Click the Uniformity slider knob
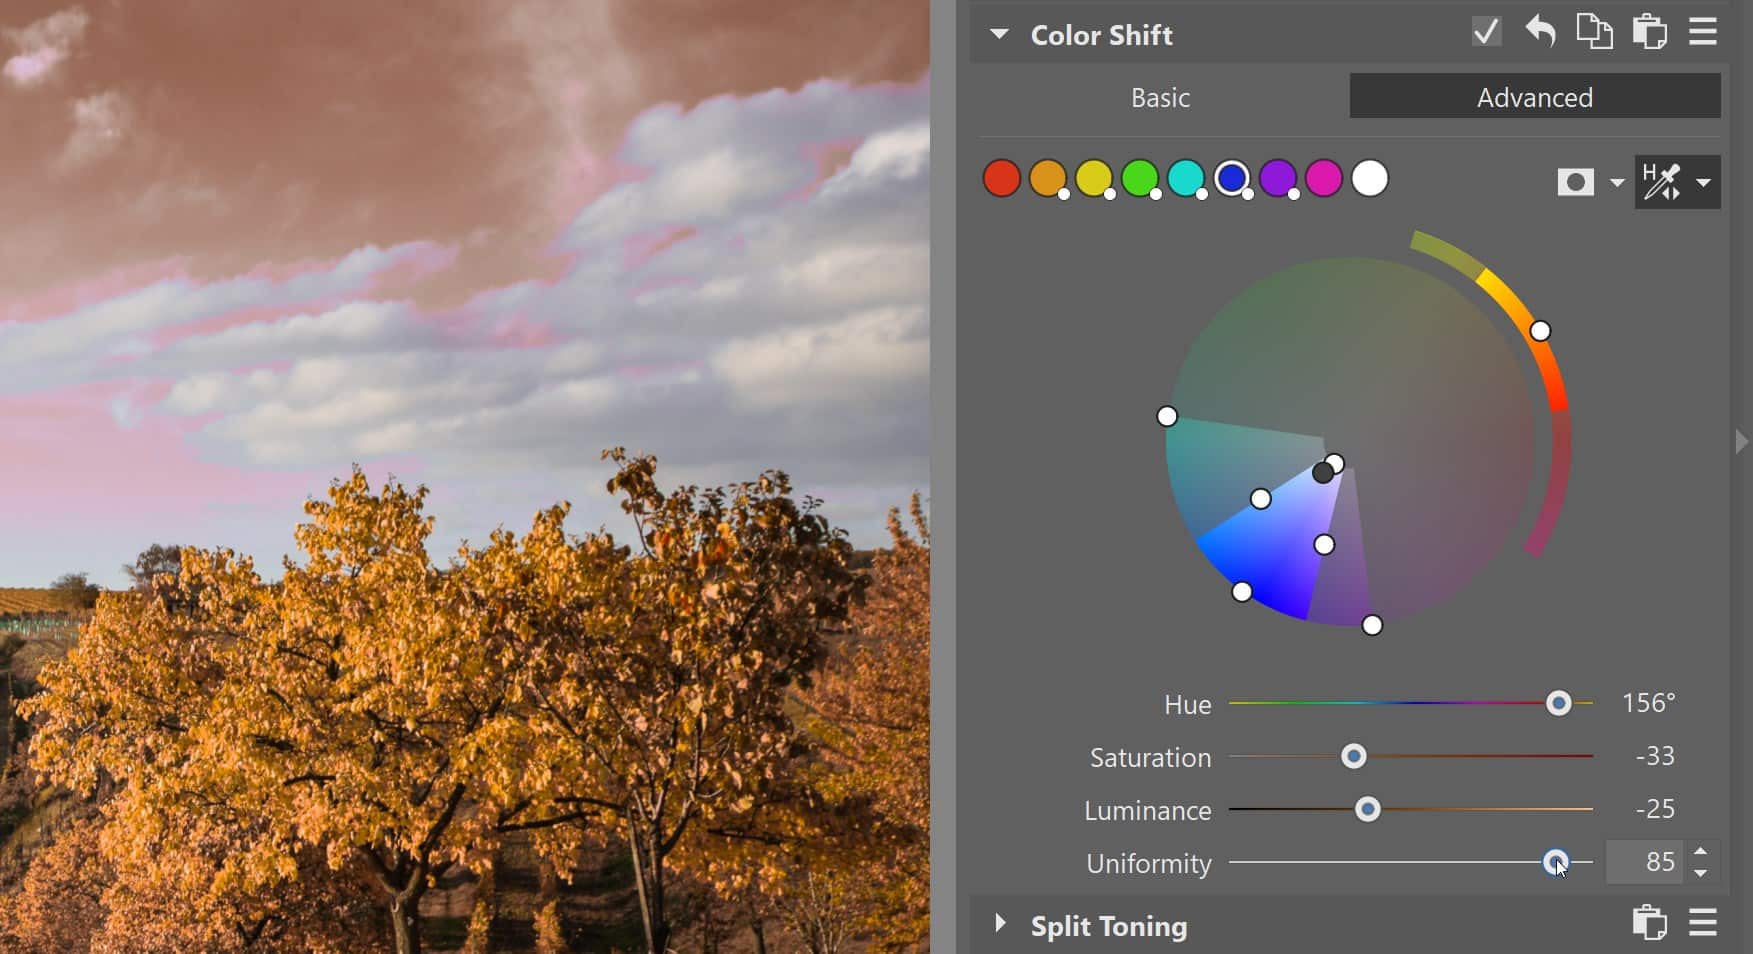This screenshot has height=954, width=1753. [1555, 862]
